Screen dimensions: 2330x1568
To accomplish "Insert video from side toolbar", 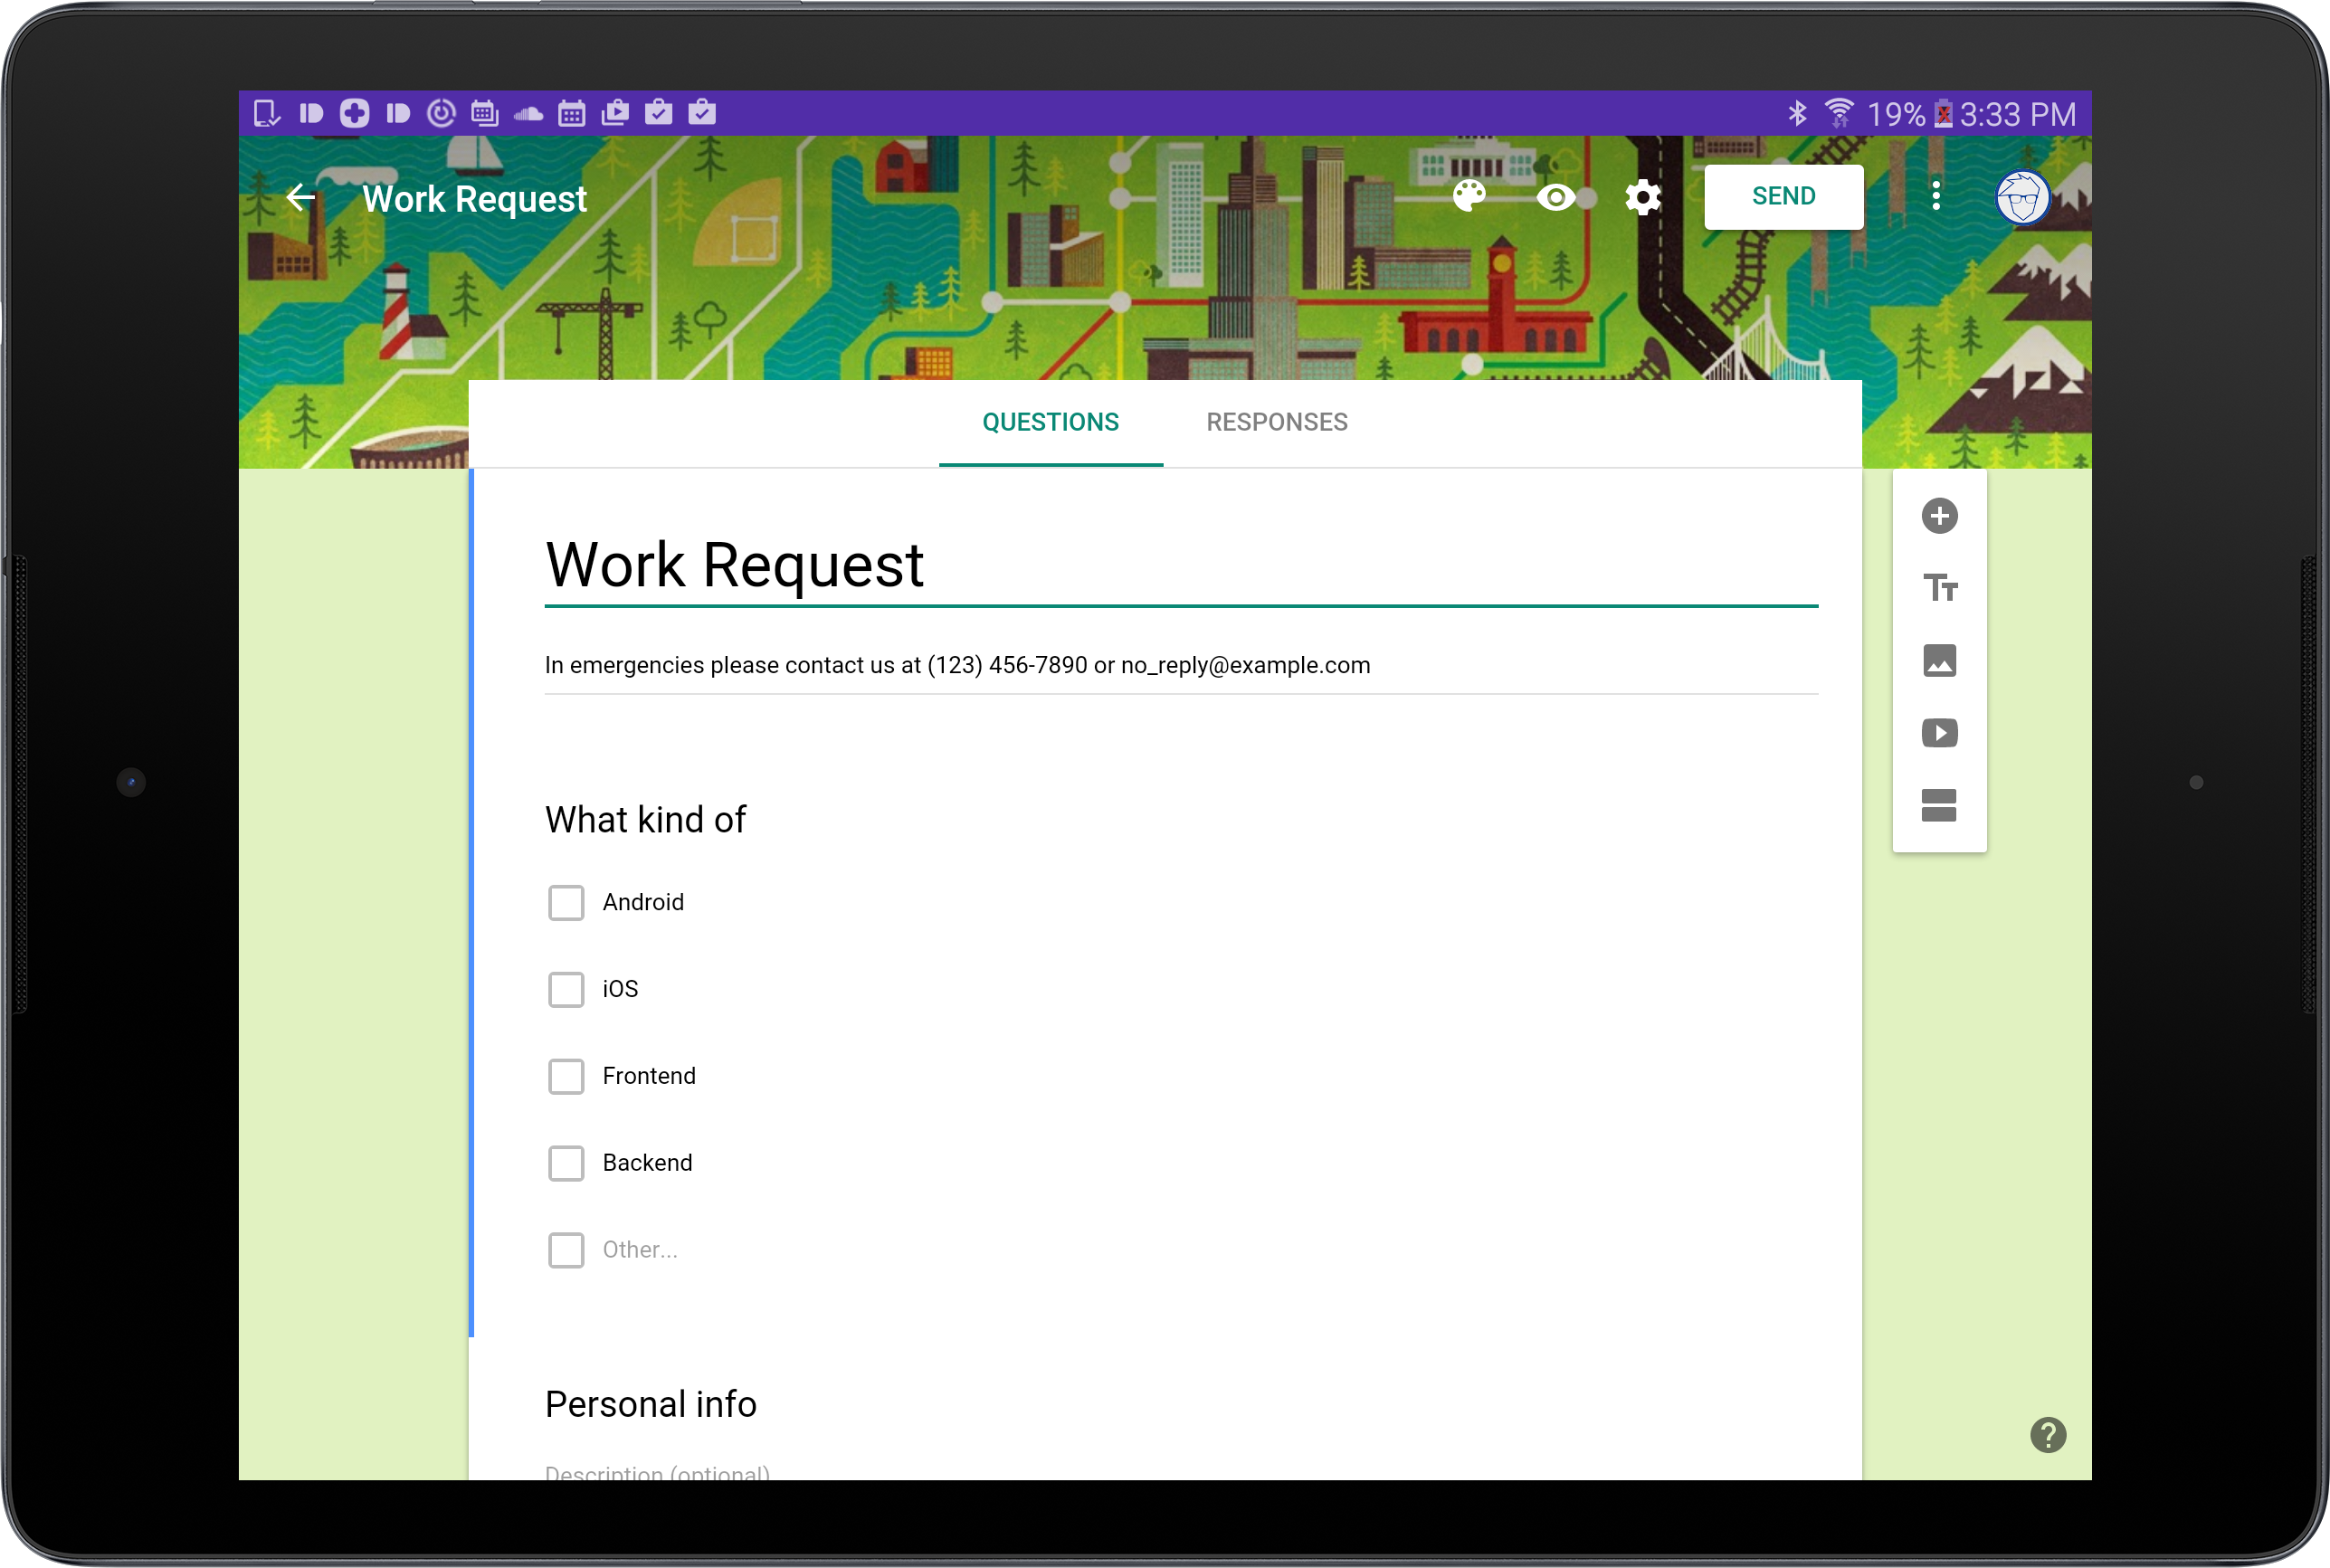I will (1939, 733).
